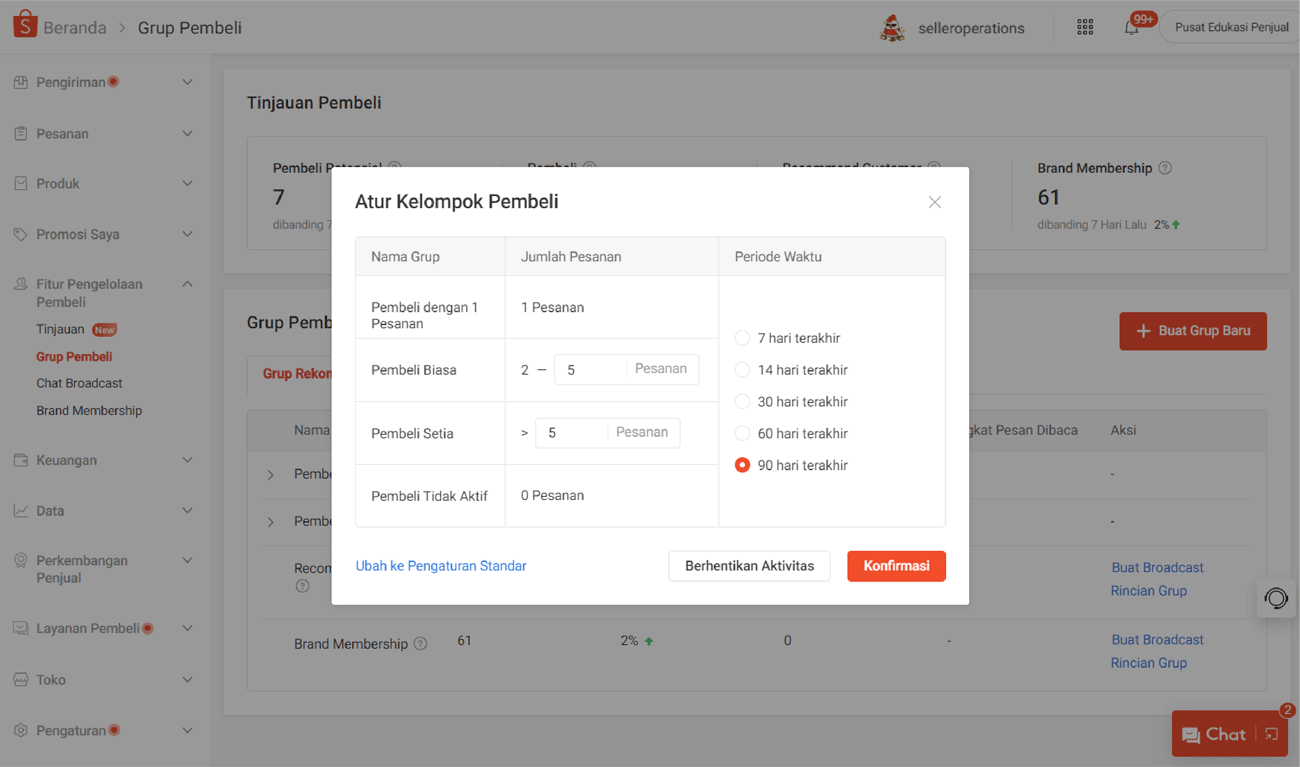
Task: Click the Produk sidebar icon
Action: tap(20, 183)
